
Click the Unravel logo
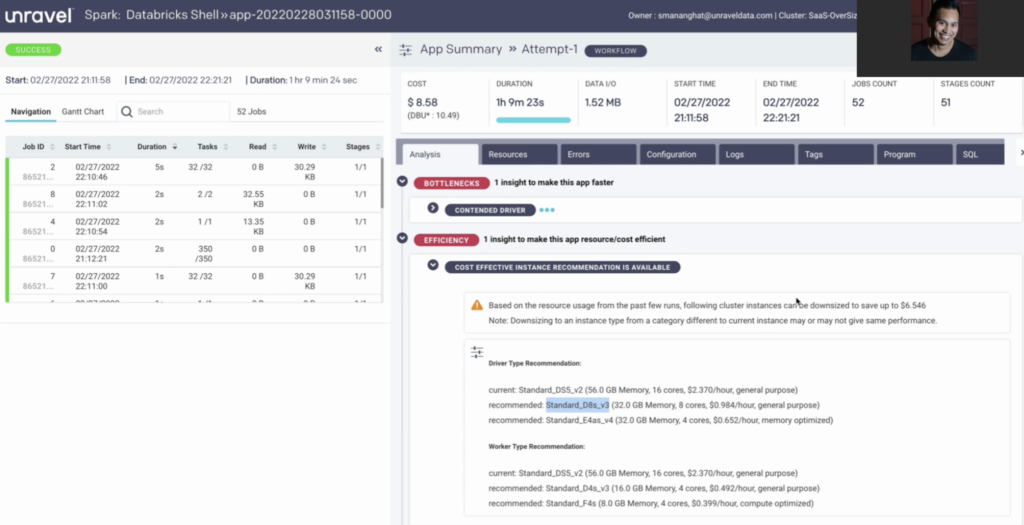[x=39, y=16]
